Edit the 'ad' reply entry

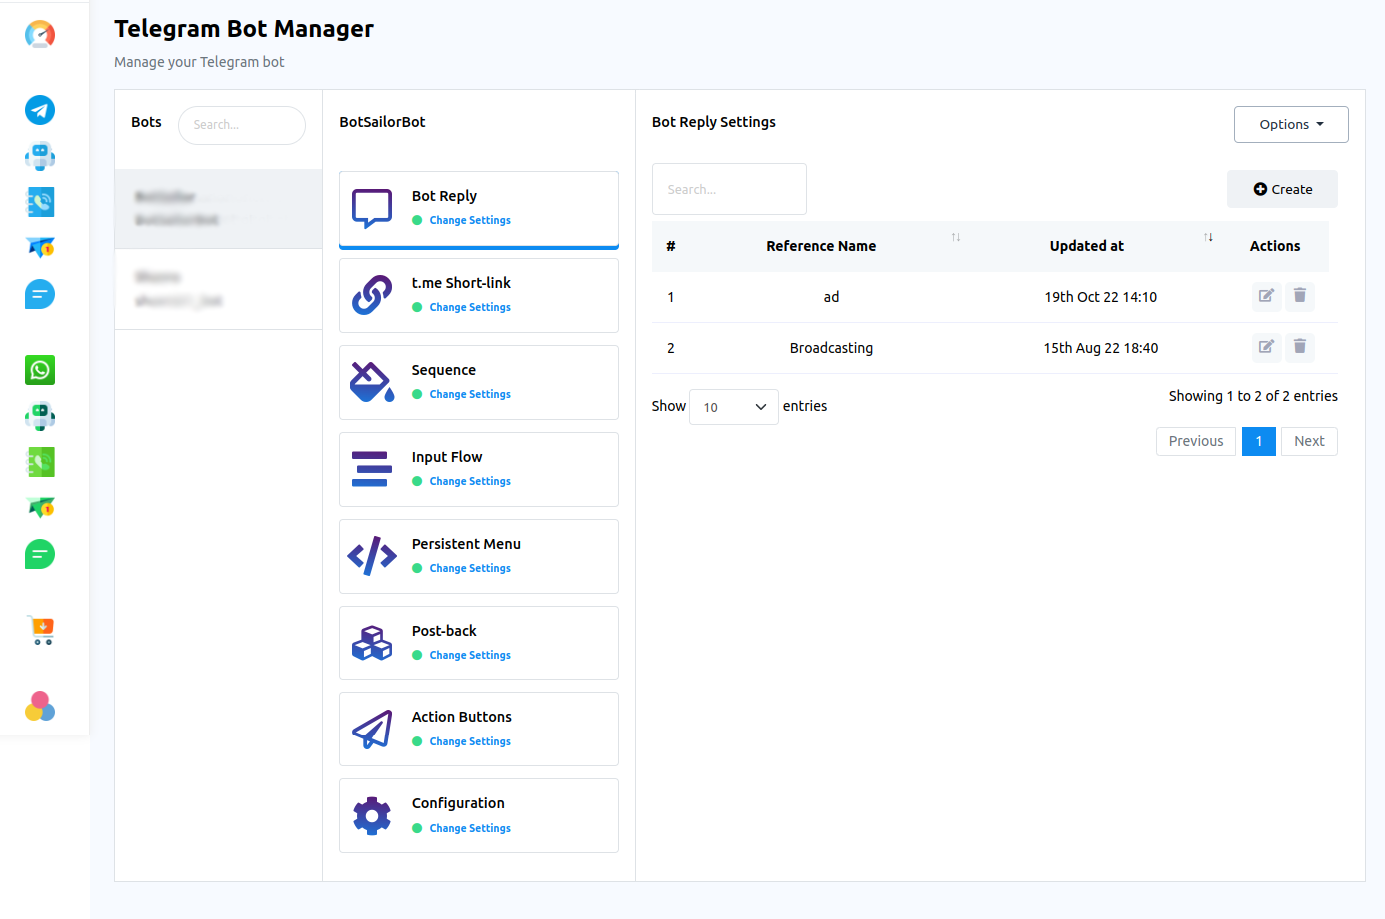pos(1266,296)
